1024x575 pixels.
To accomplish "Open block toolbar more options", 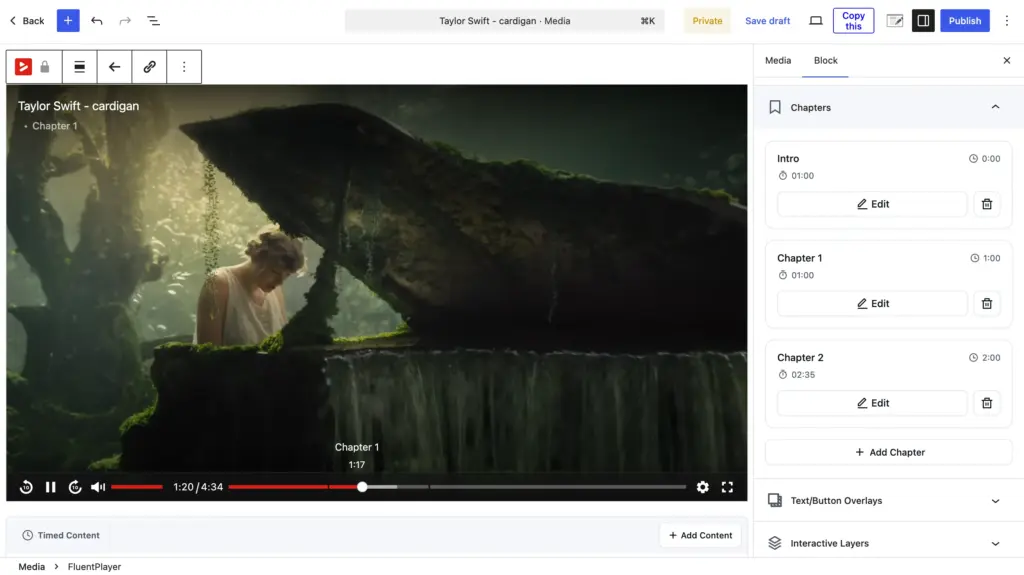I will 184,67.
